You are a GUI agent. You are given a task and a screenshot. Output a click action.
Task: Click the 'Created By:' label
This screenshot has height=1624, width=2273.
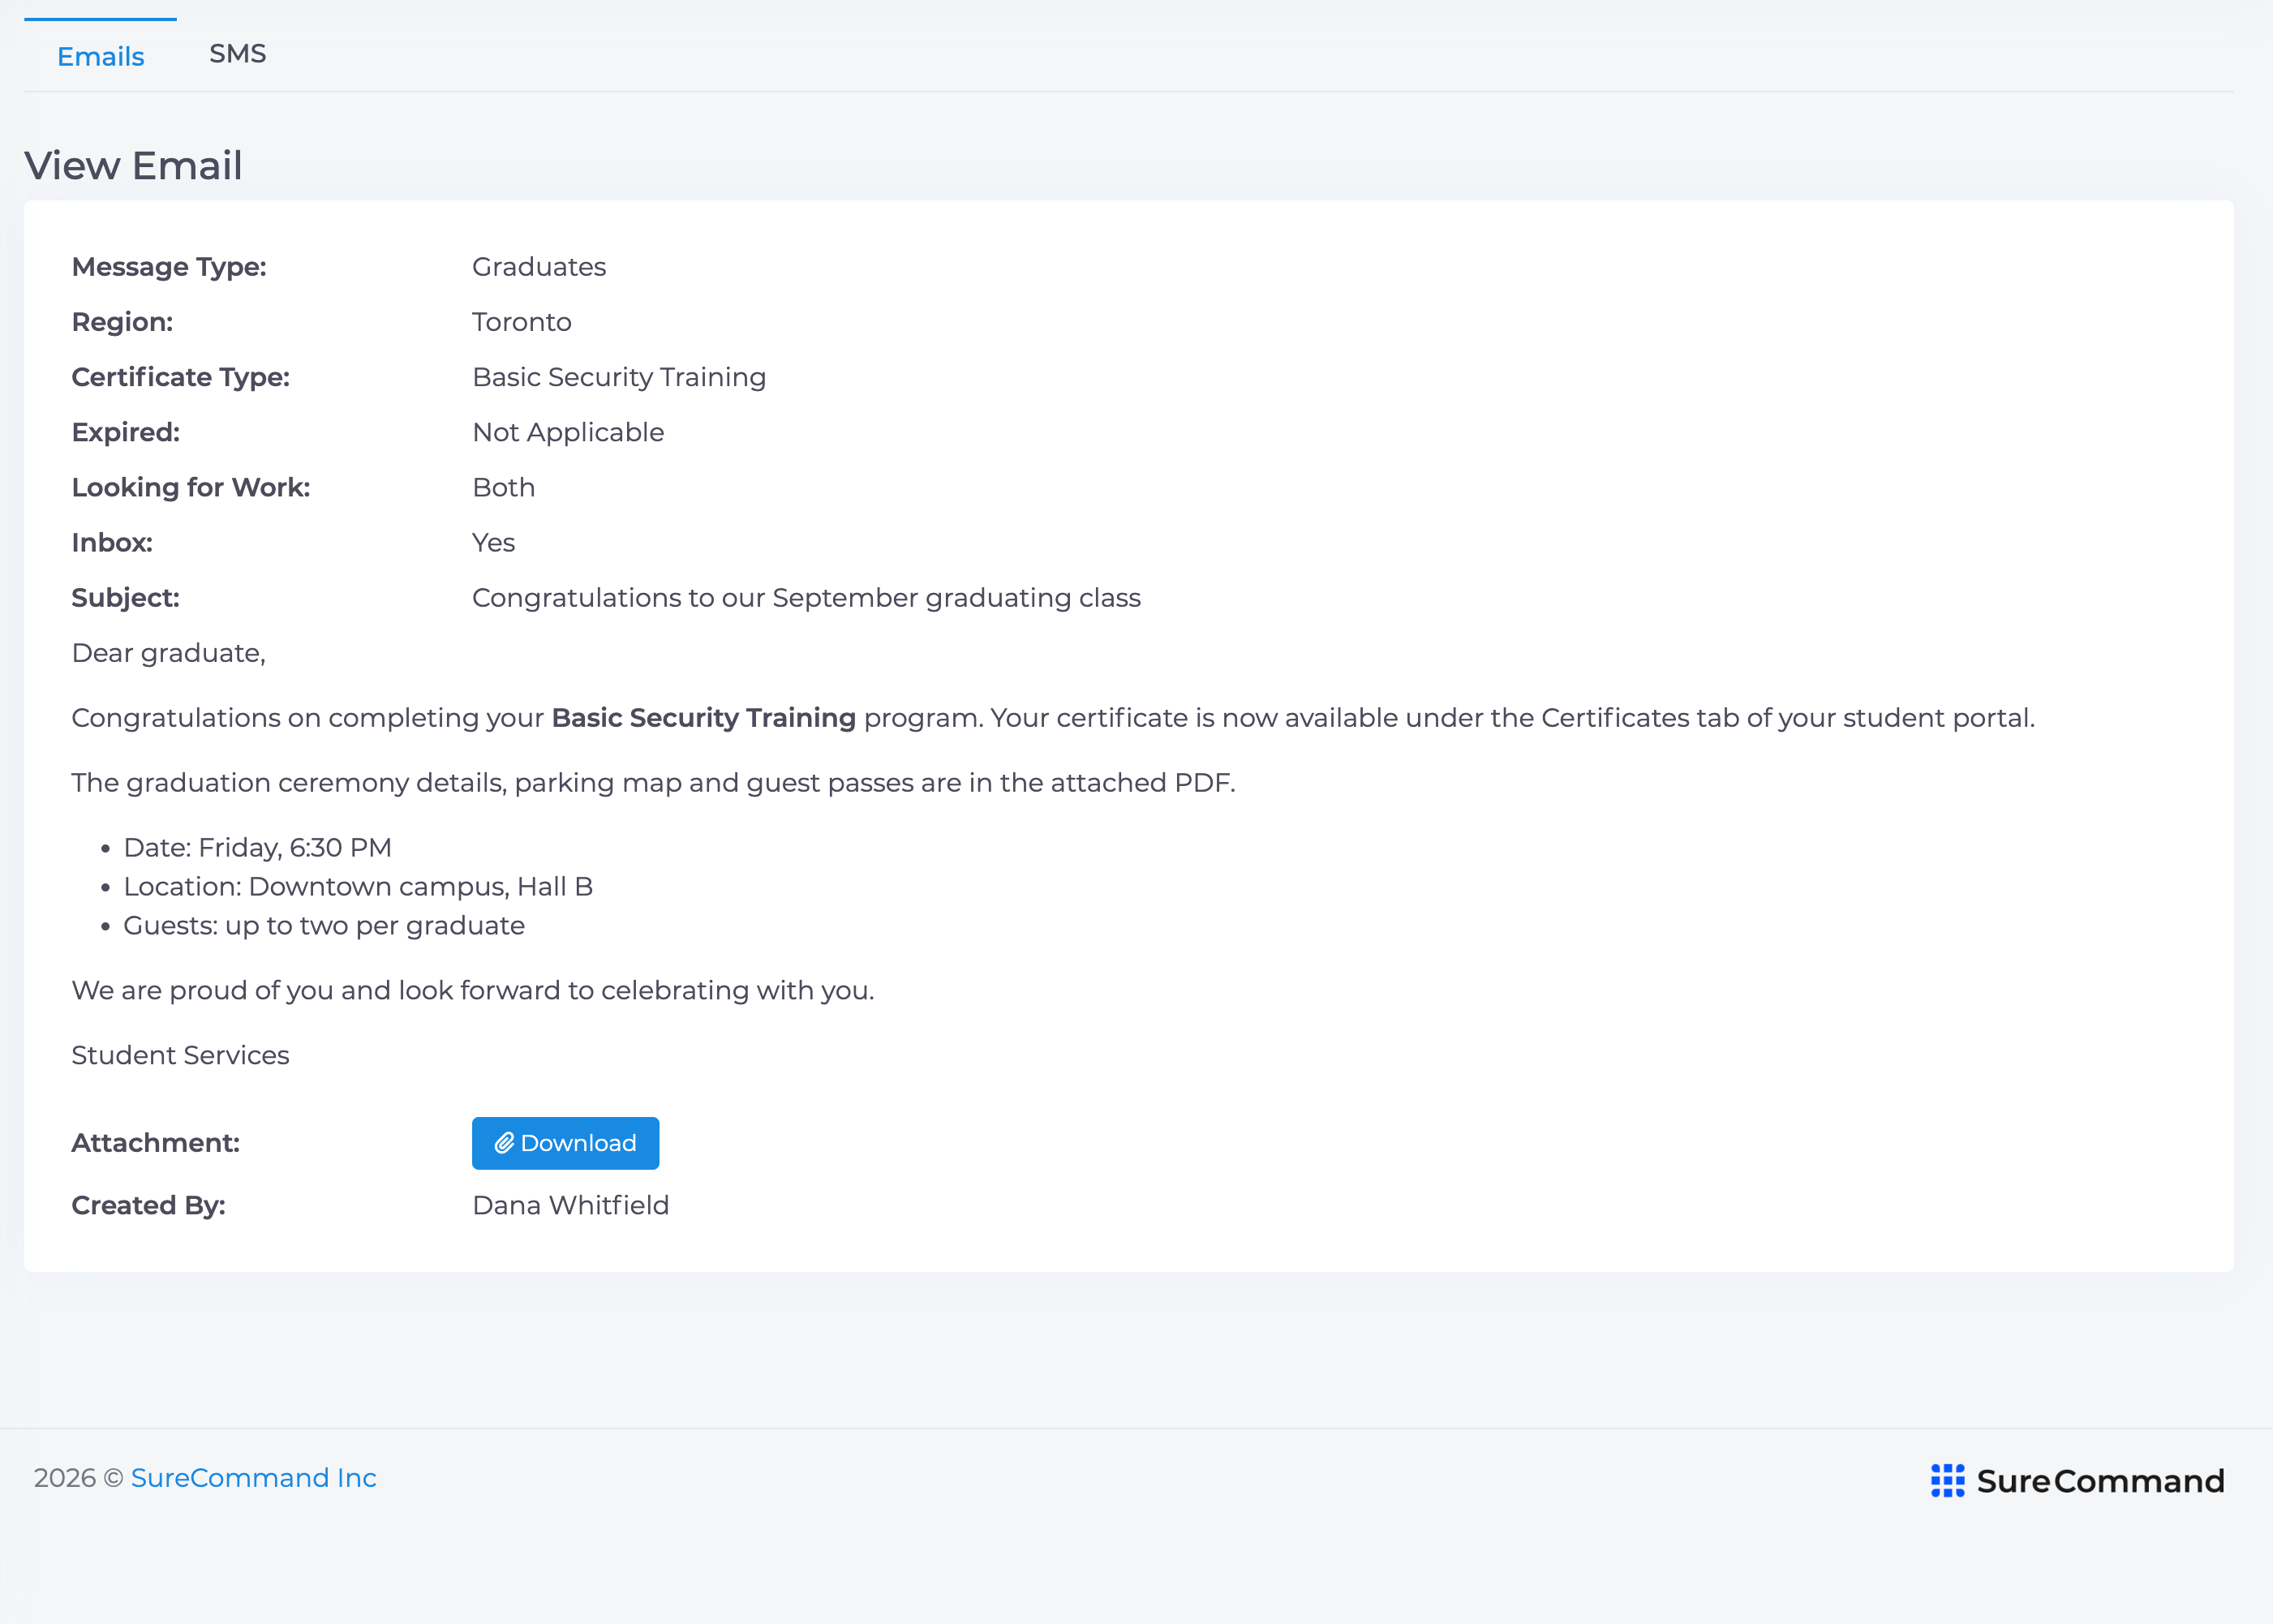(149, 1206)
